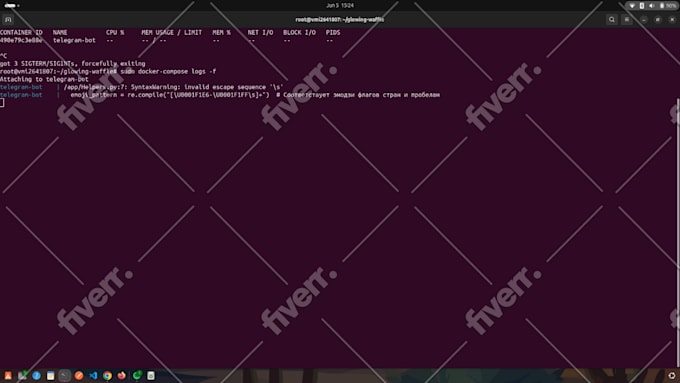The height and width of the screenshot is (383, 680).
Task: Click the Wi-Fi indicator in top bar
Action: pyautogui.click(x=632, y=6)
